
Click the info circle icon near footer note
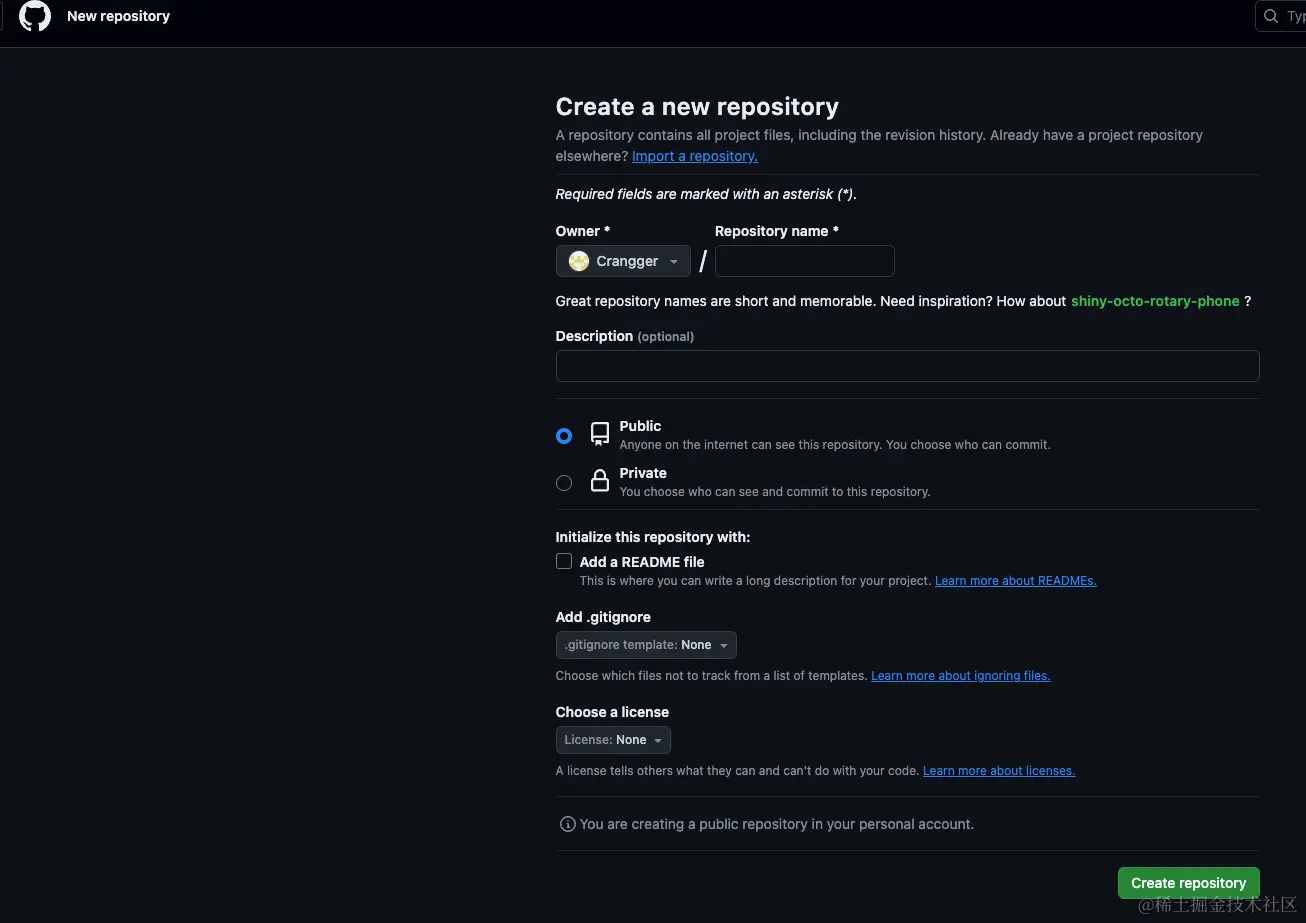[567, 824]
